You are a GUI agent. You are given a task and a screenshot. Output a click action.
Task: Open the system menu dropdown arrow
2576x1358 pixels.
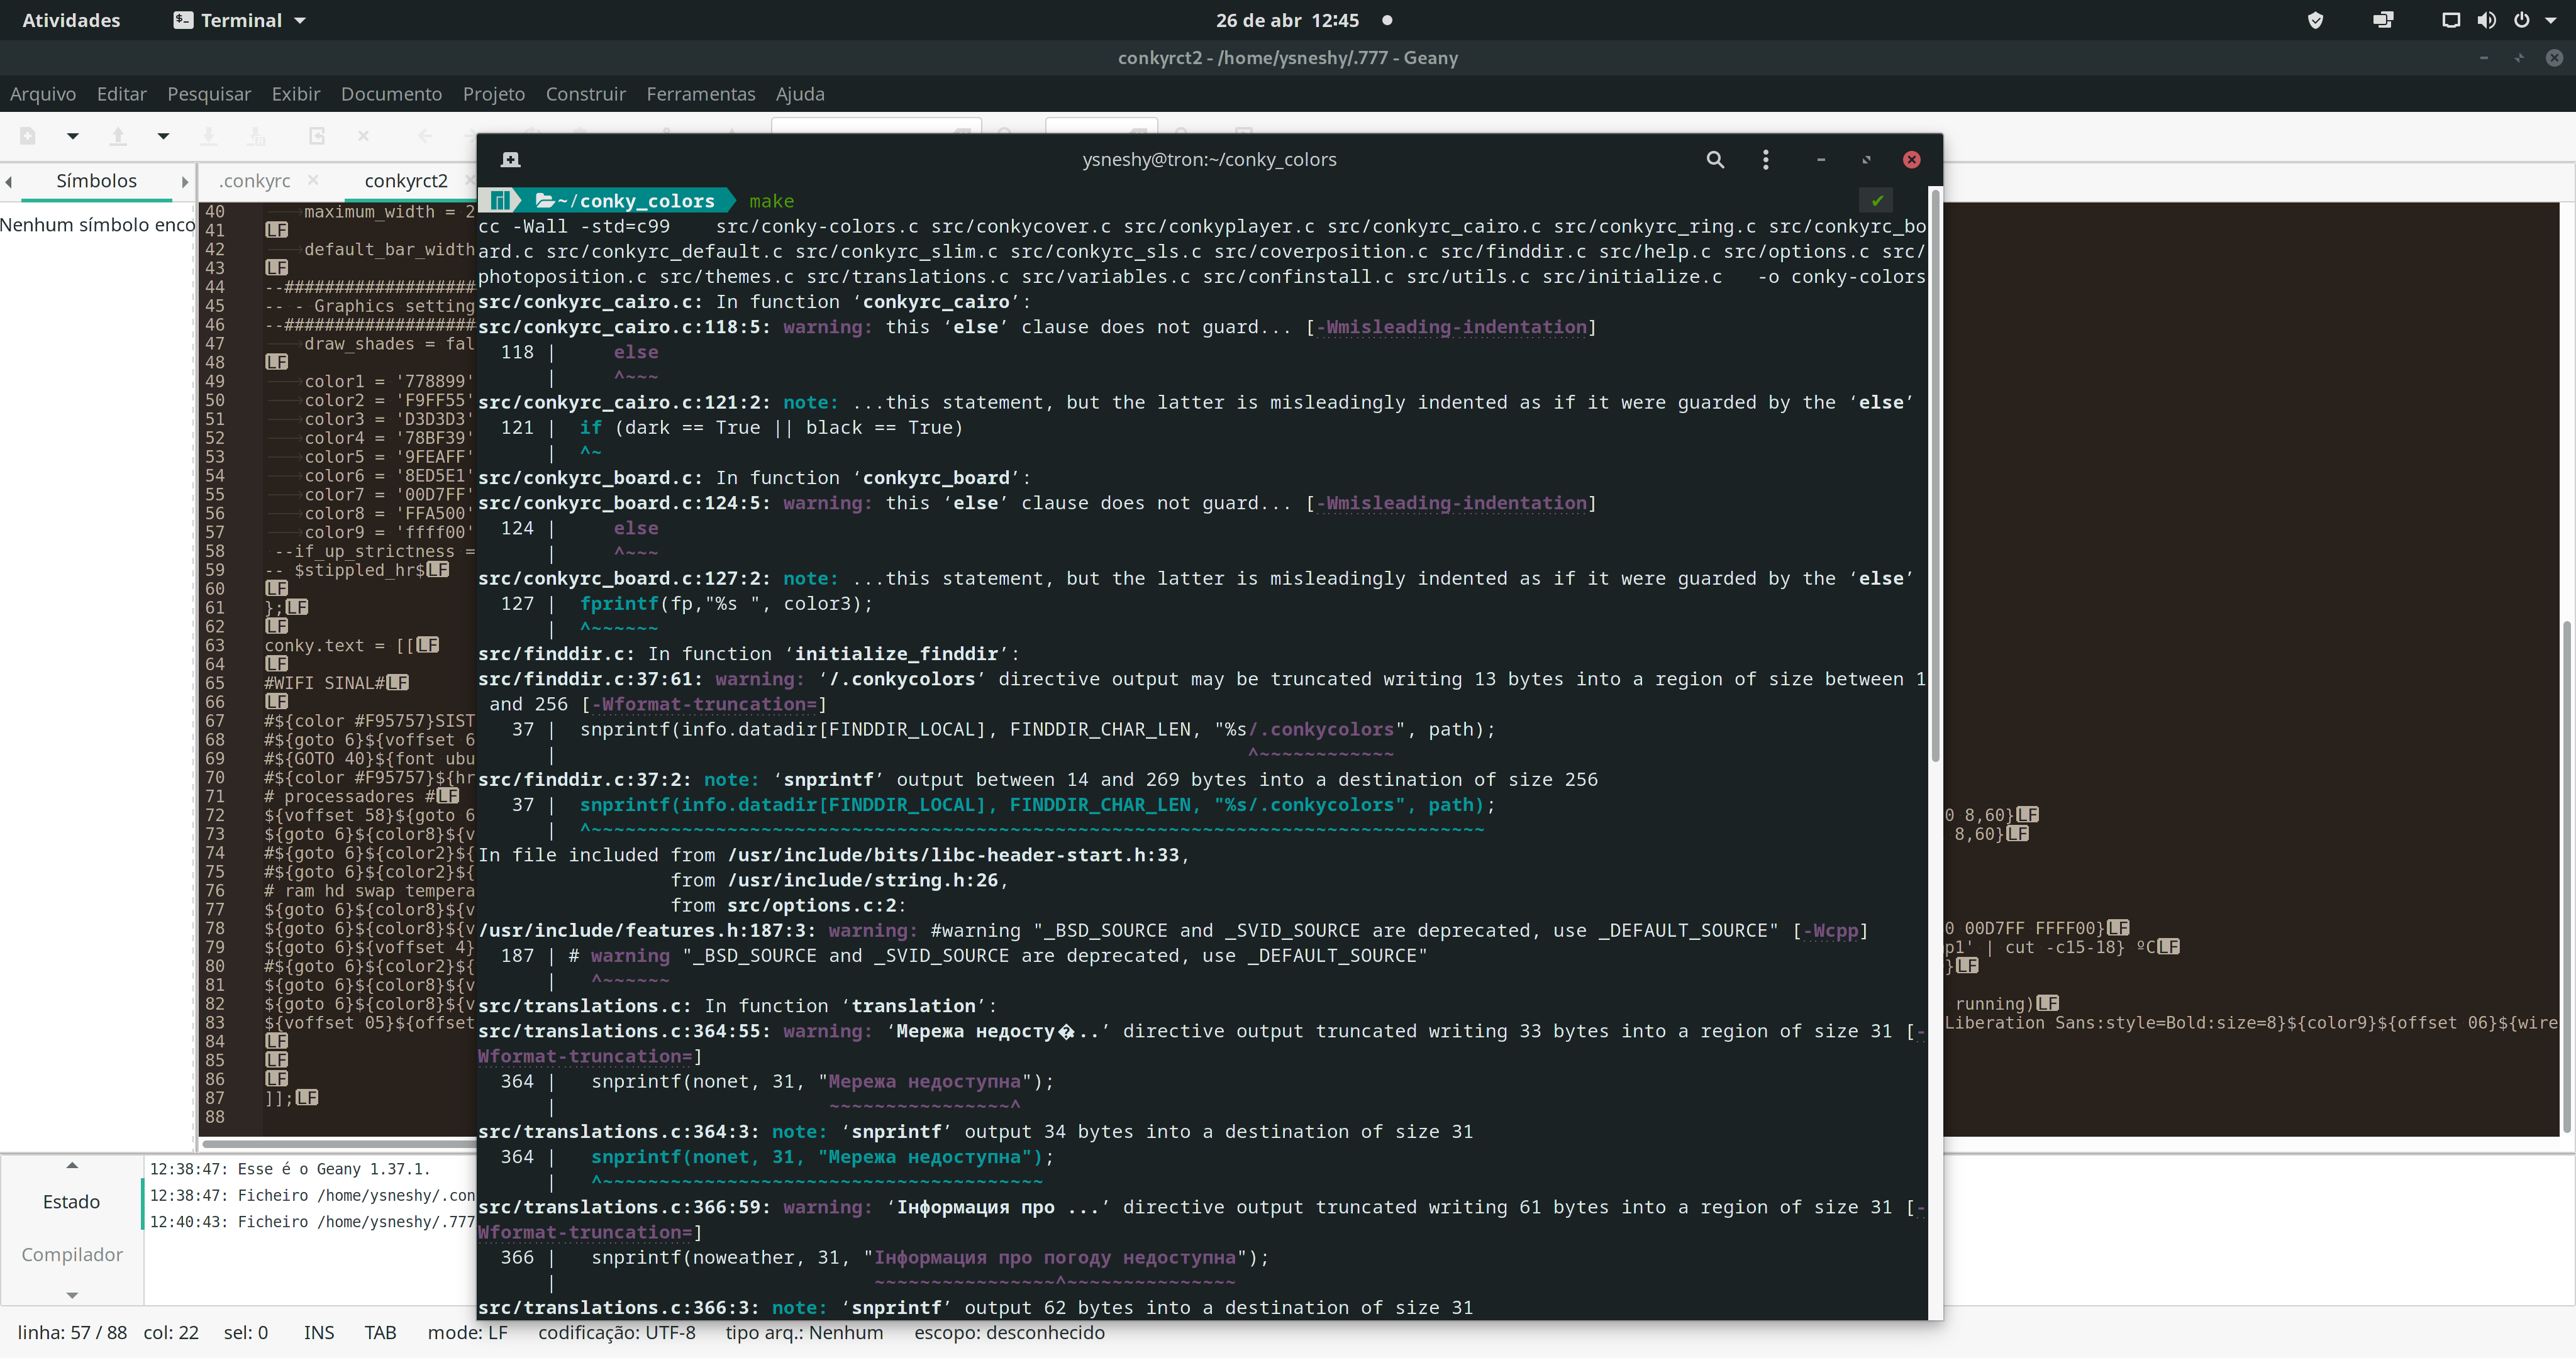click(2551, 20)
